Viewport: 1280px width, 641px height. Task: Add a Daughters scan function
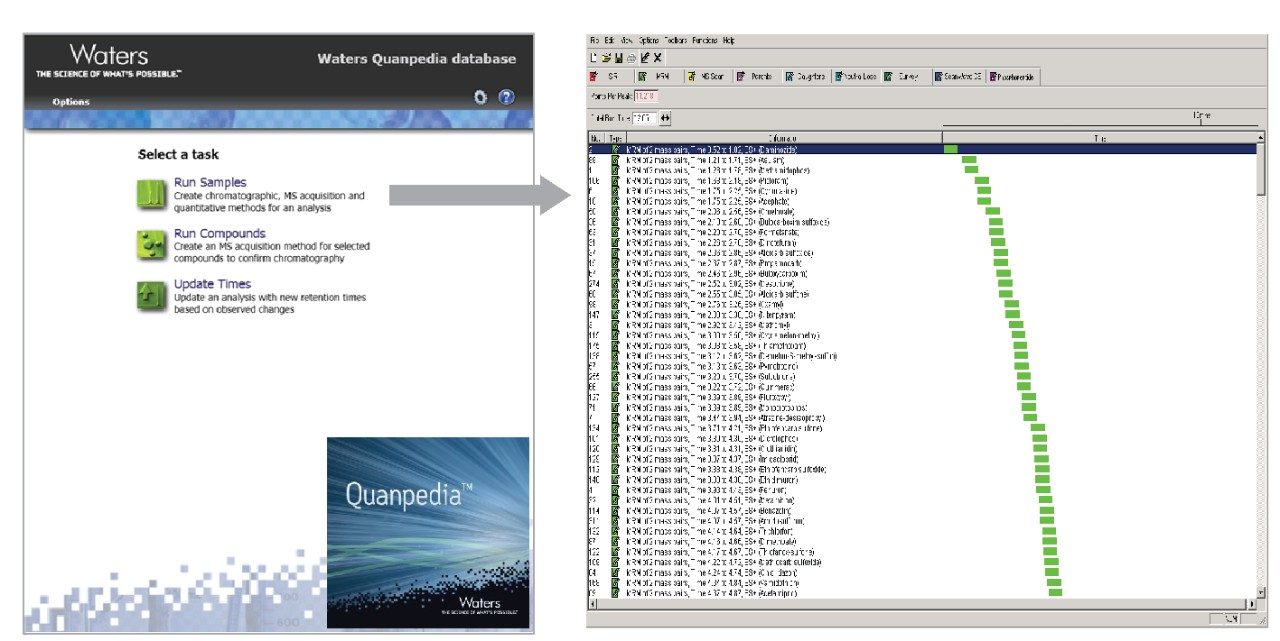(806, 76)
